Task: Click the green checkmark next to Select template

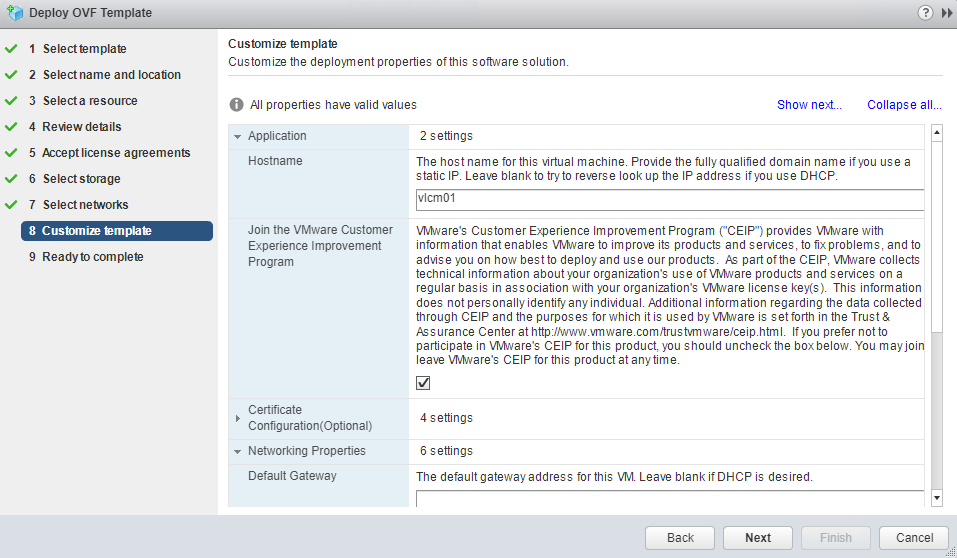Action: [12, 49]
